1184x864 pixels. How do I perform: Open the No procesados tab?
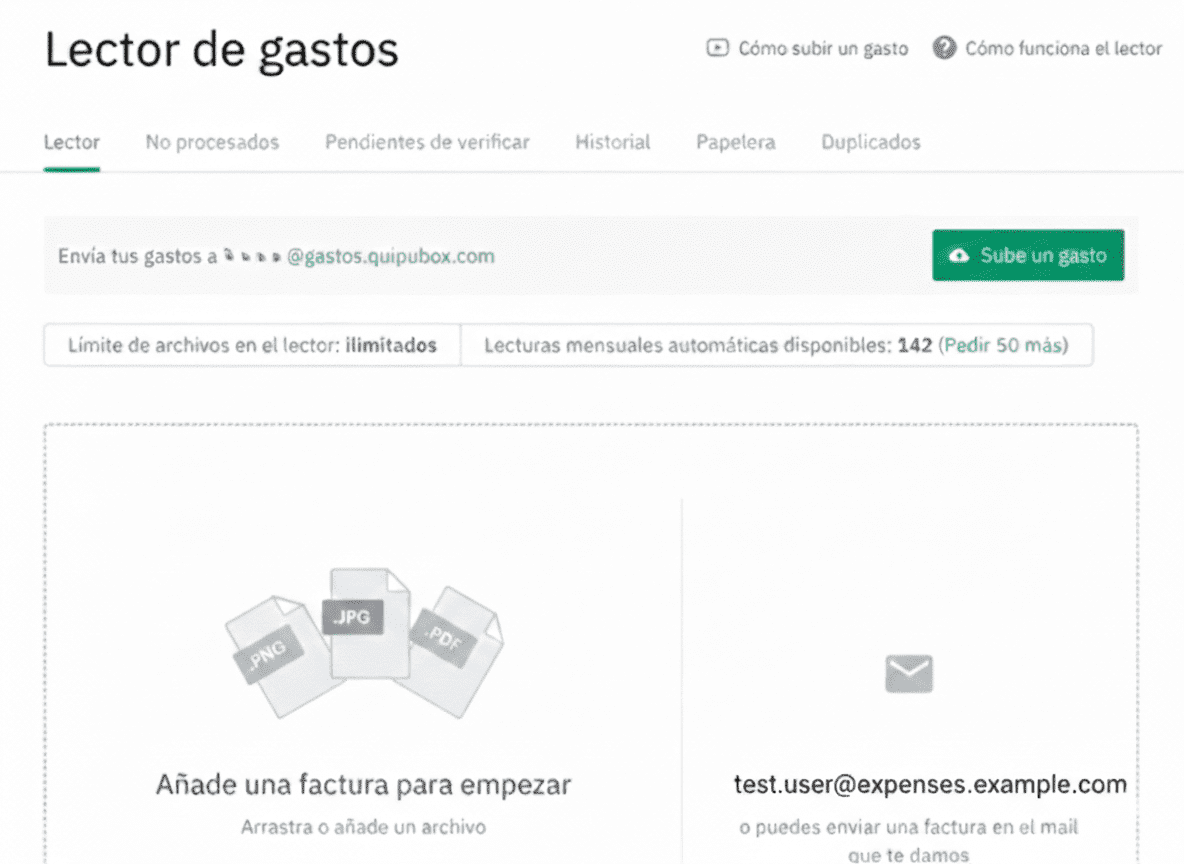[x=212, y=142]
